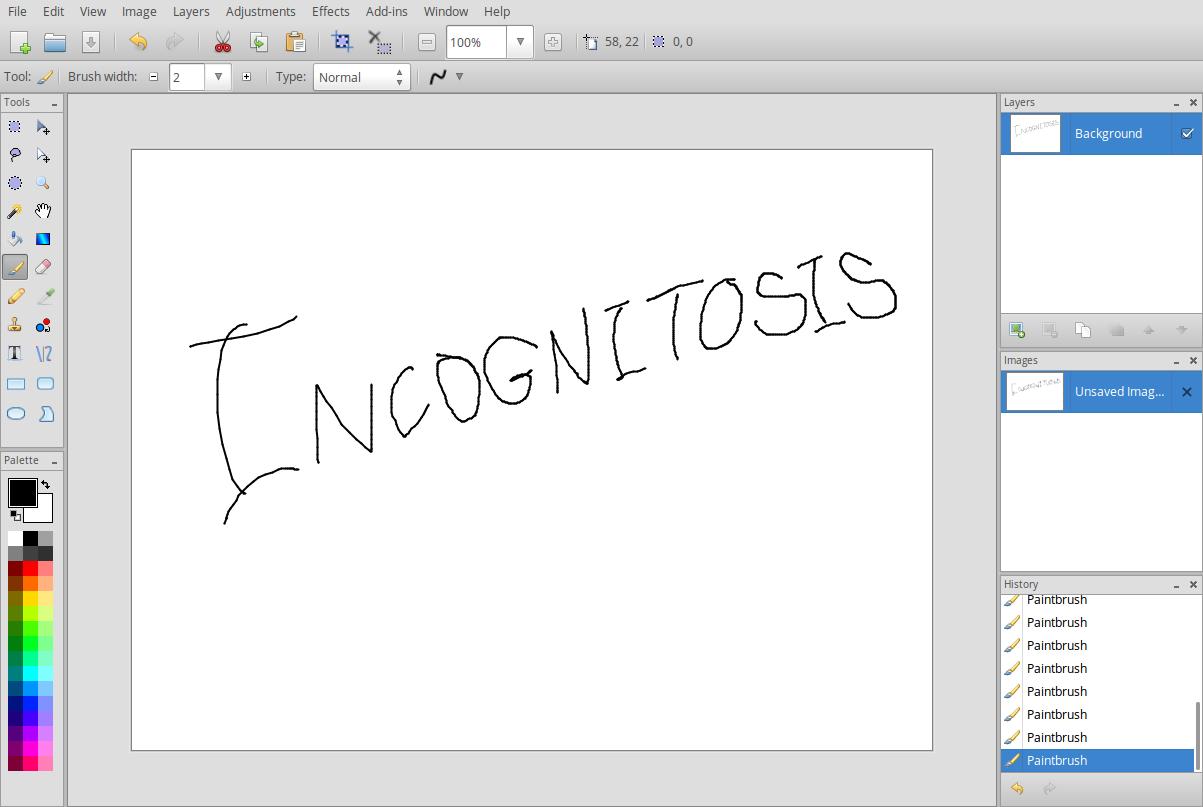Open the Effects menu
Image resolution: width=1203 pixels, height=807 pixels.
[330, 11]
